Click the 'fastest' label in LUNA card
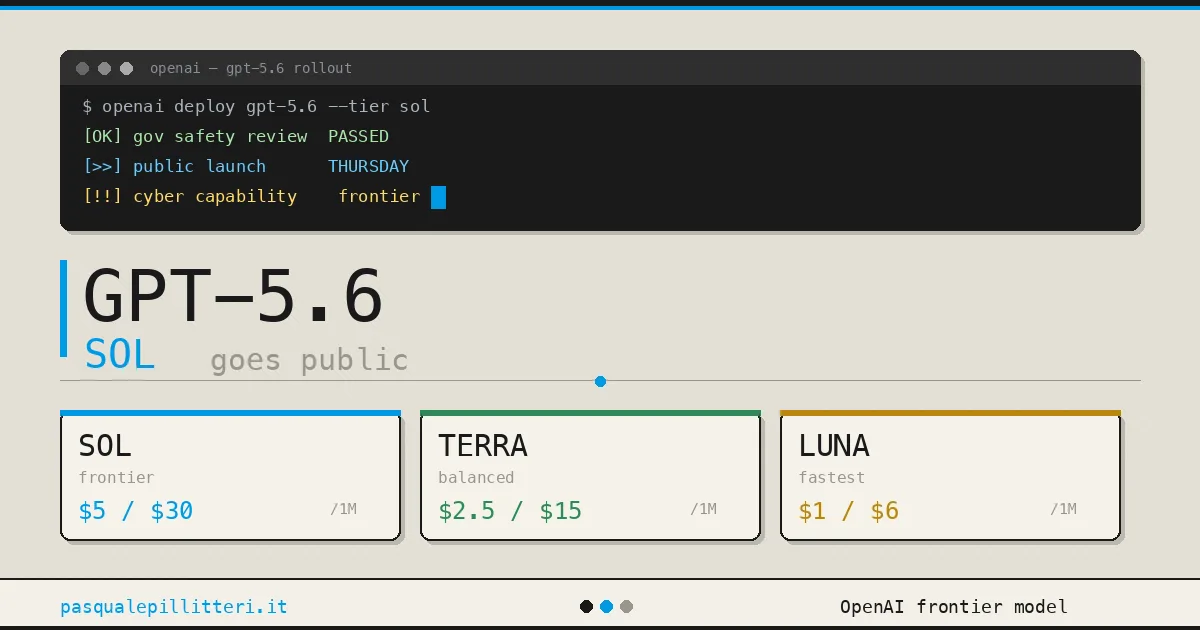 click(x=831, y=477)
